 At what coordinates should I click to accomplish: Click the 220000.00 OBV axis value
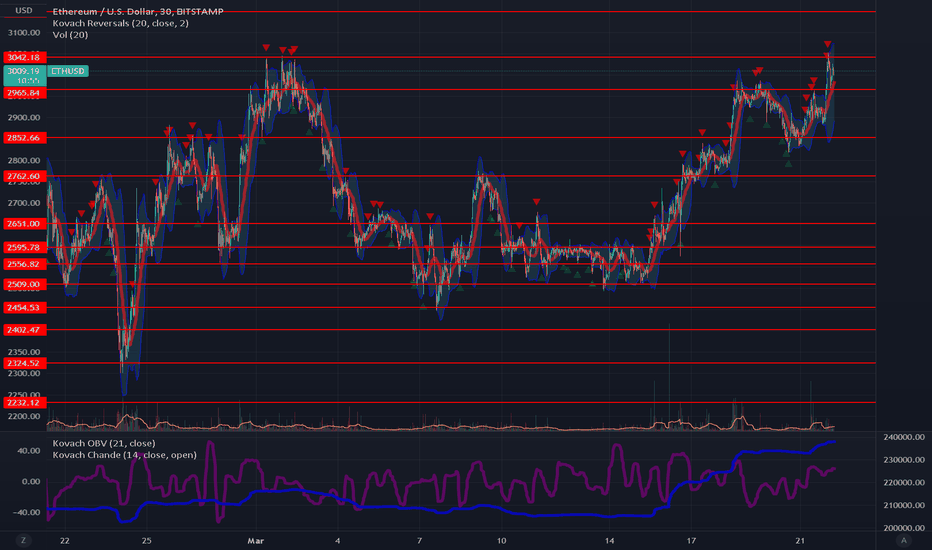[x=904, y=482]
